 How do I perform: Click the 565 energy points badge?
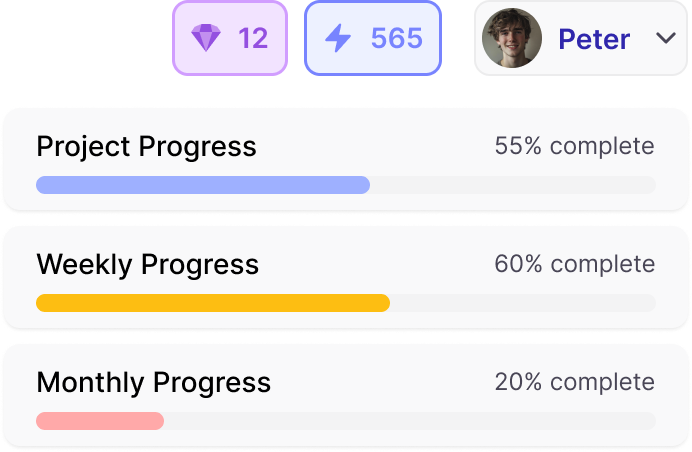tap(373, 38)
